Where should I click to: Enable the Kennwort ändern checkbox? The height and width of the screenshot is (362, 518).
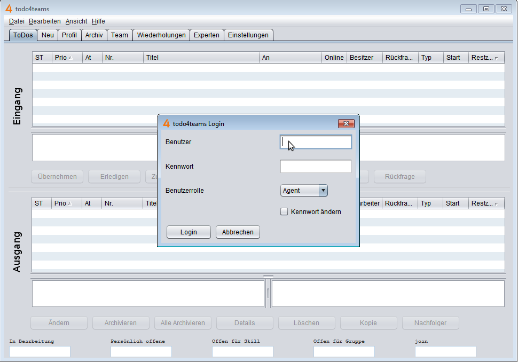284,212
